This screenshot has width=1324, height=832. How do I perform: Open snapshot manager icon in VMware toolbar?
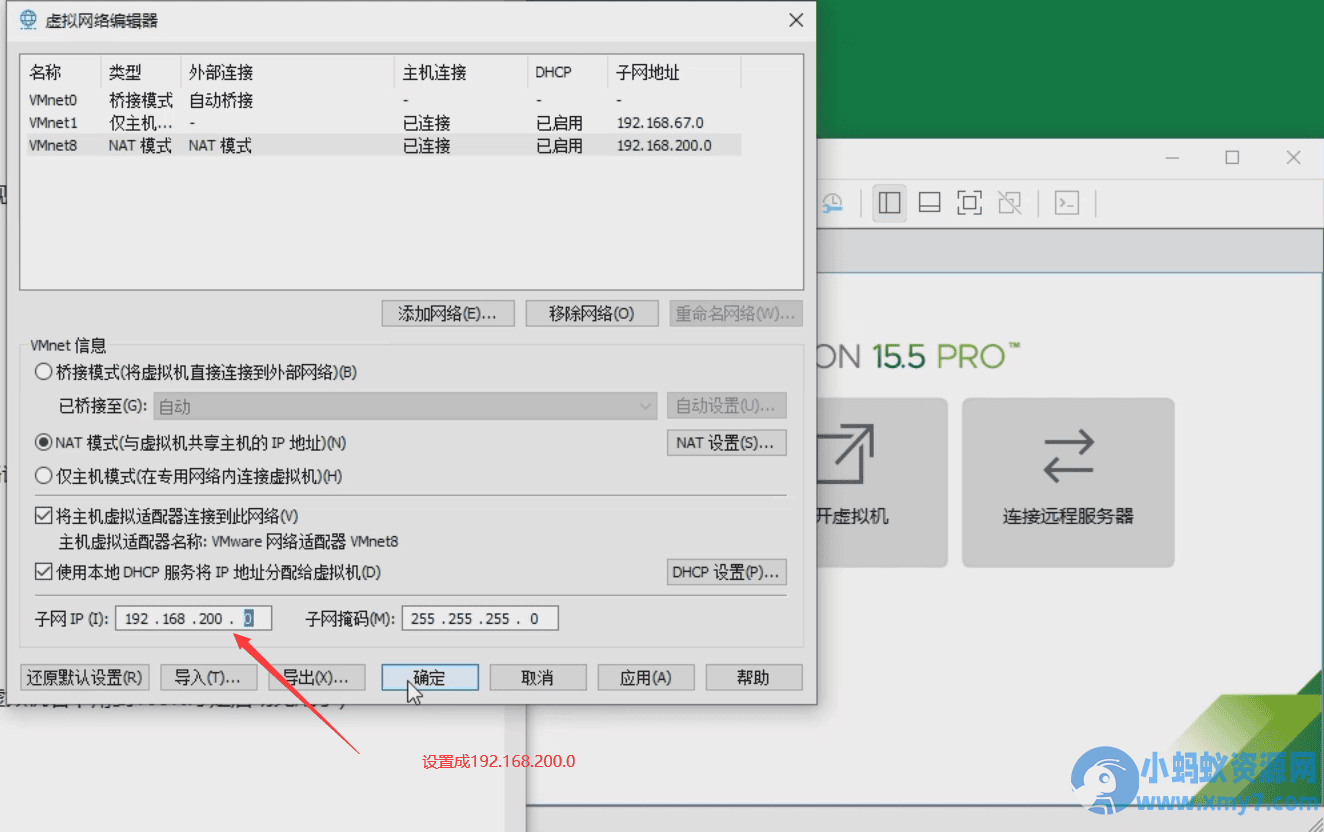[x=831, y=203]
